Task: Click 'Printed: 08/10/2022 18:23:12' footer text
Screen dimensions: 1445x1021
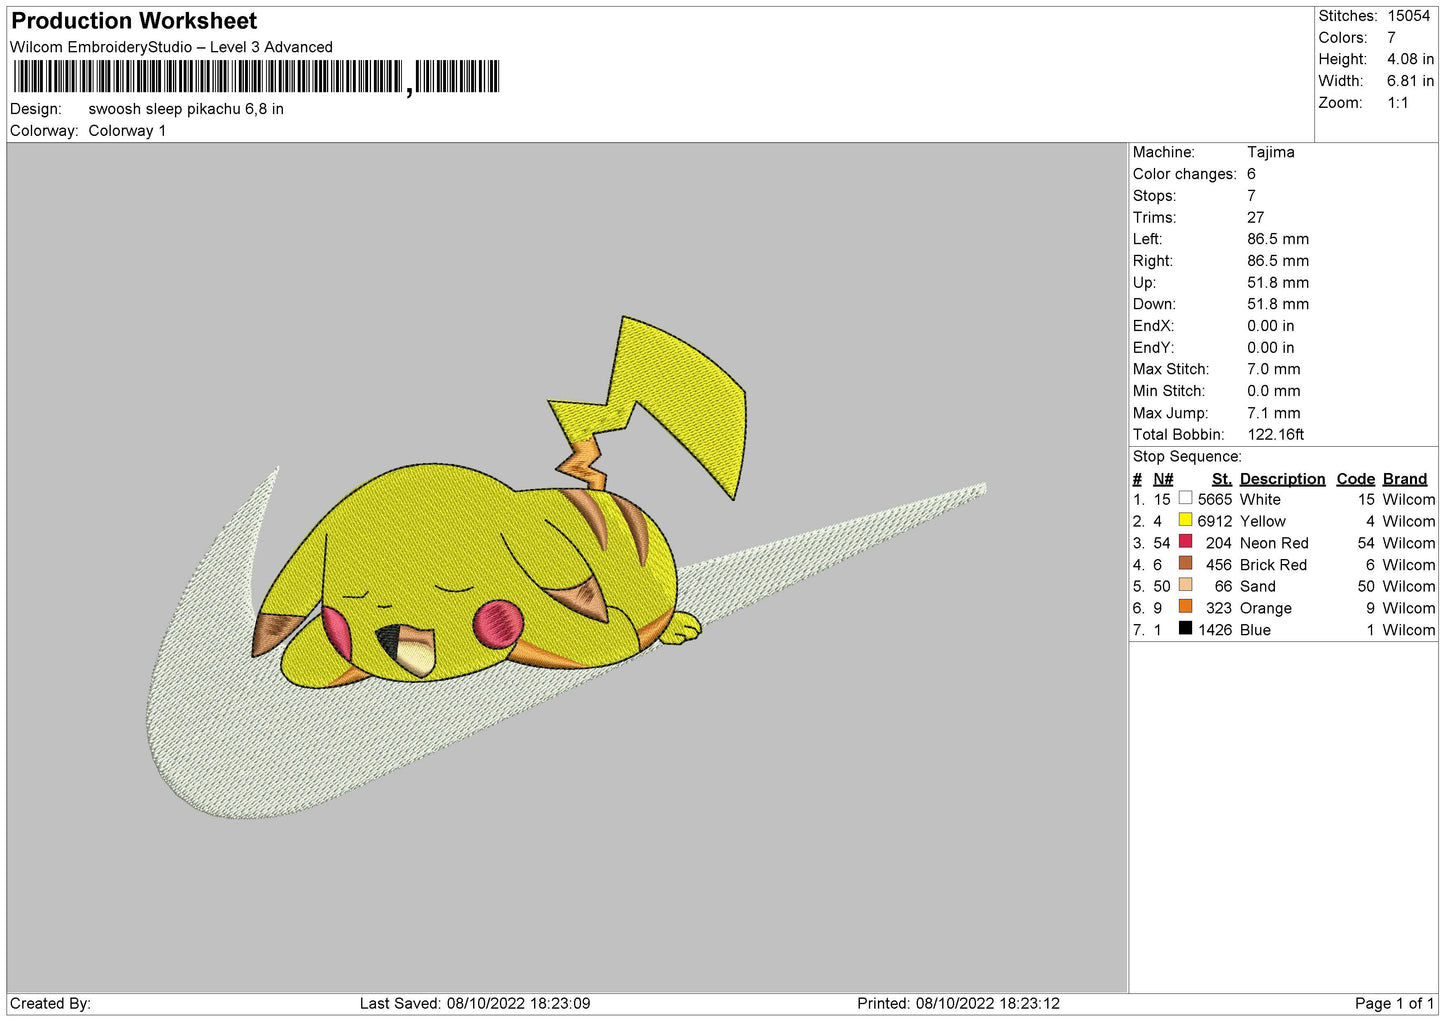Action: click(958, 1003)
